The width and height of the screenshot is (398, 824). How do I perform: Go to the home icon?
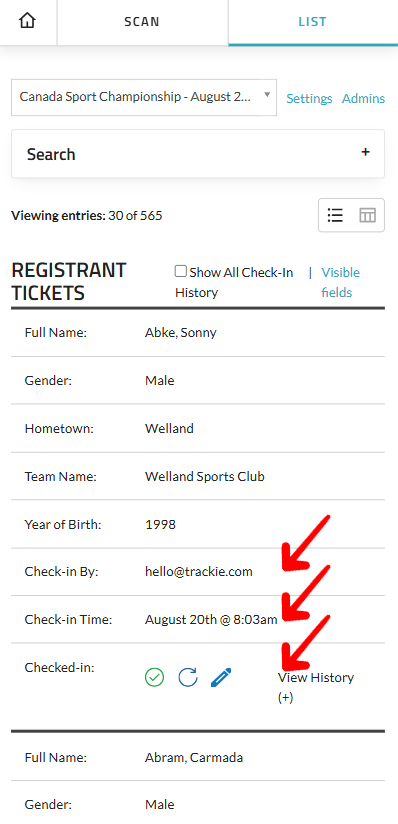[x=27, y=21]
